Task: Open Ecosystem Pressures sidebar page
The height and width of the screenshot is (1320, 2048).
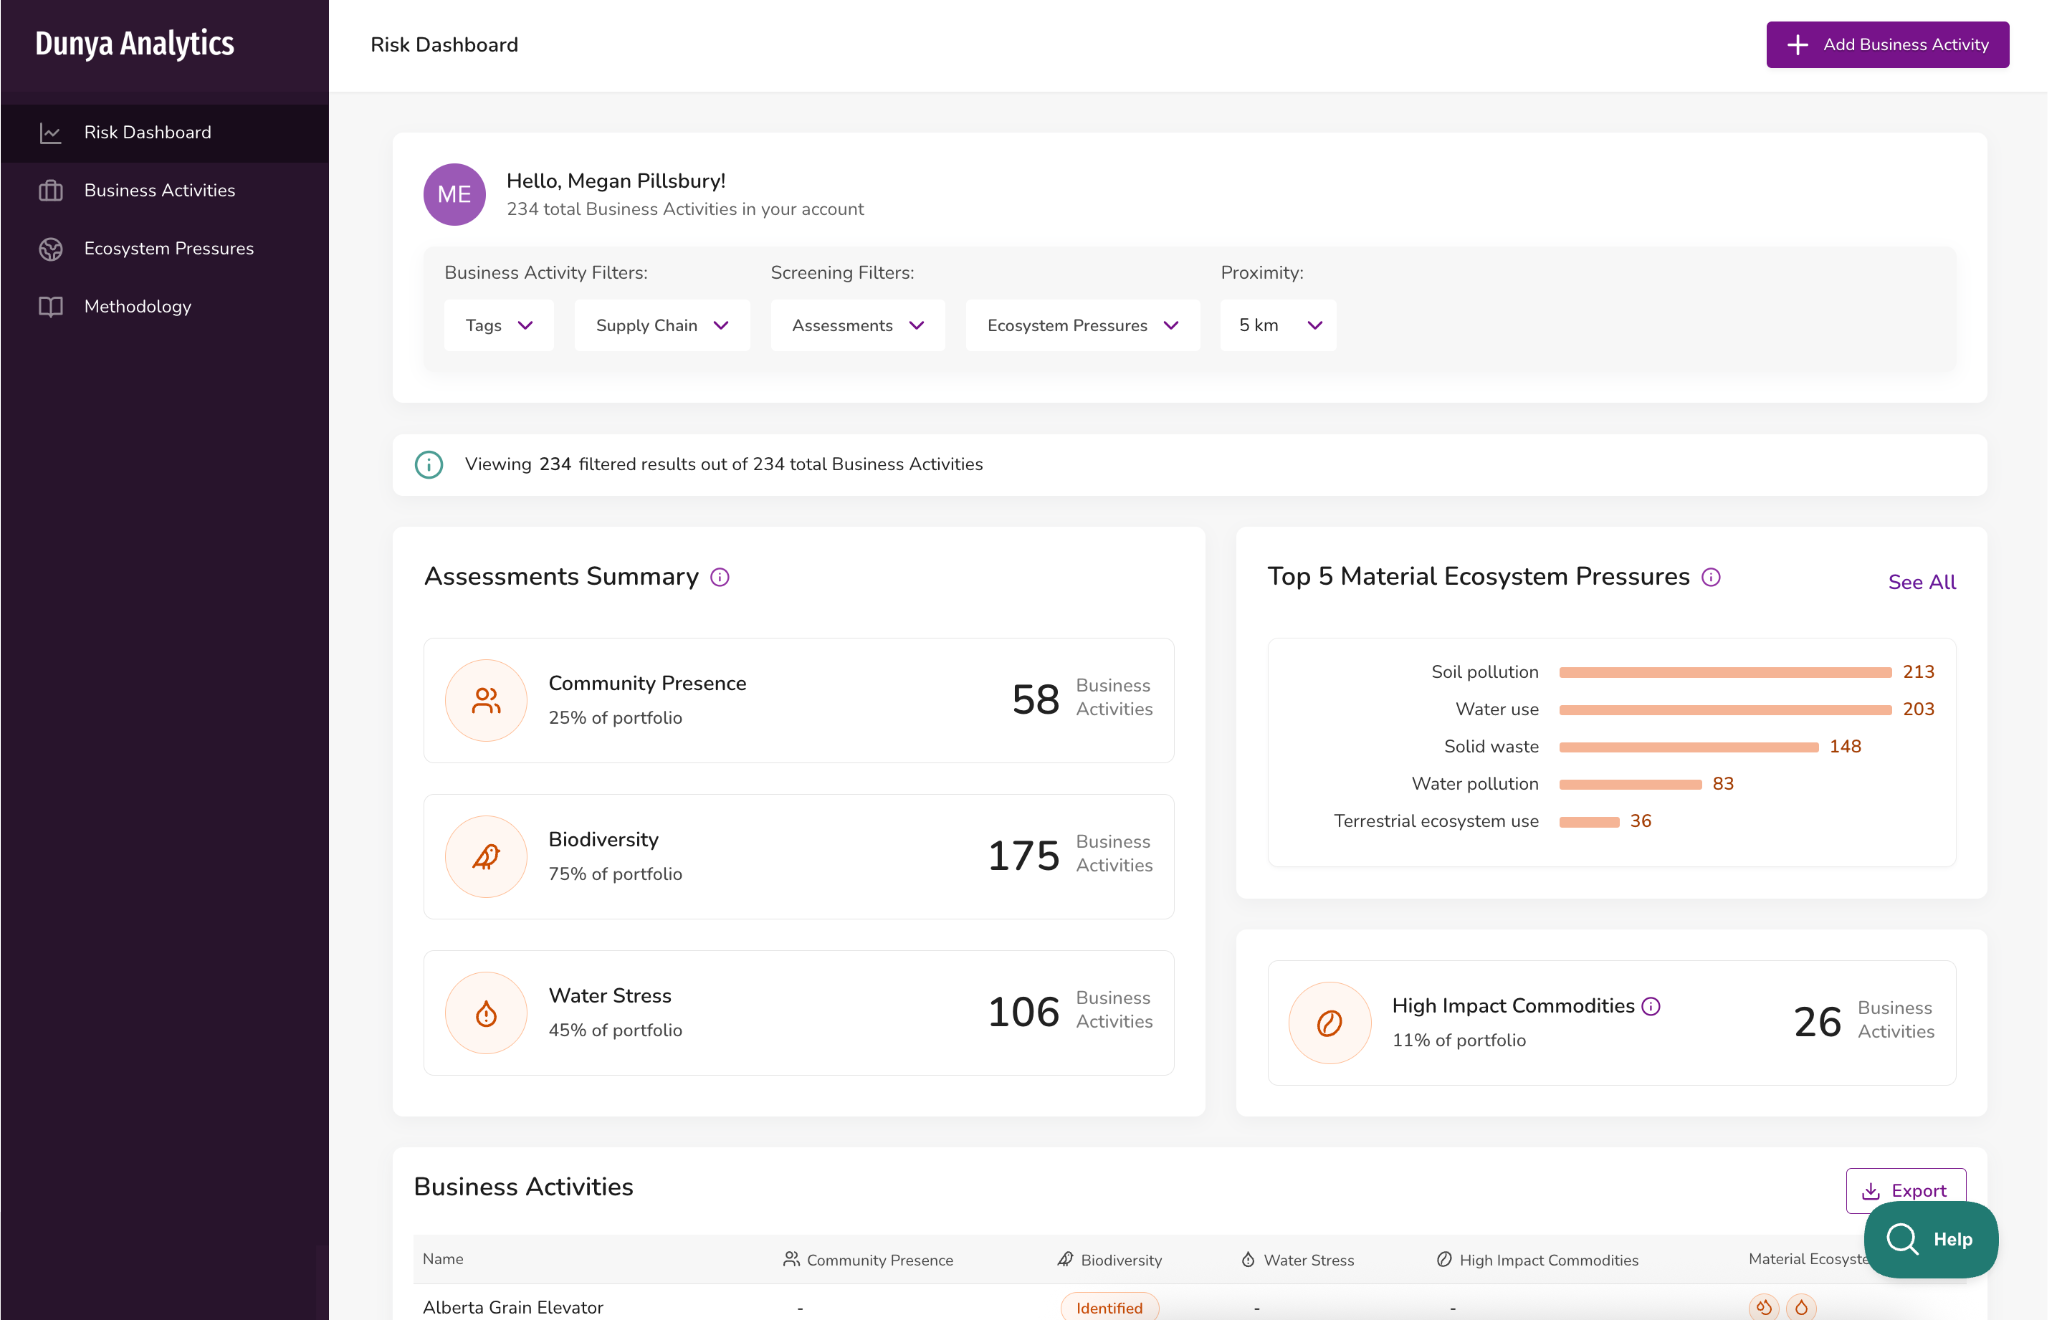Action: point(169,248)
